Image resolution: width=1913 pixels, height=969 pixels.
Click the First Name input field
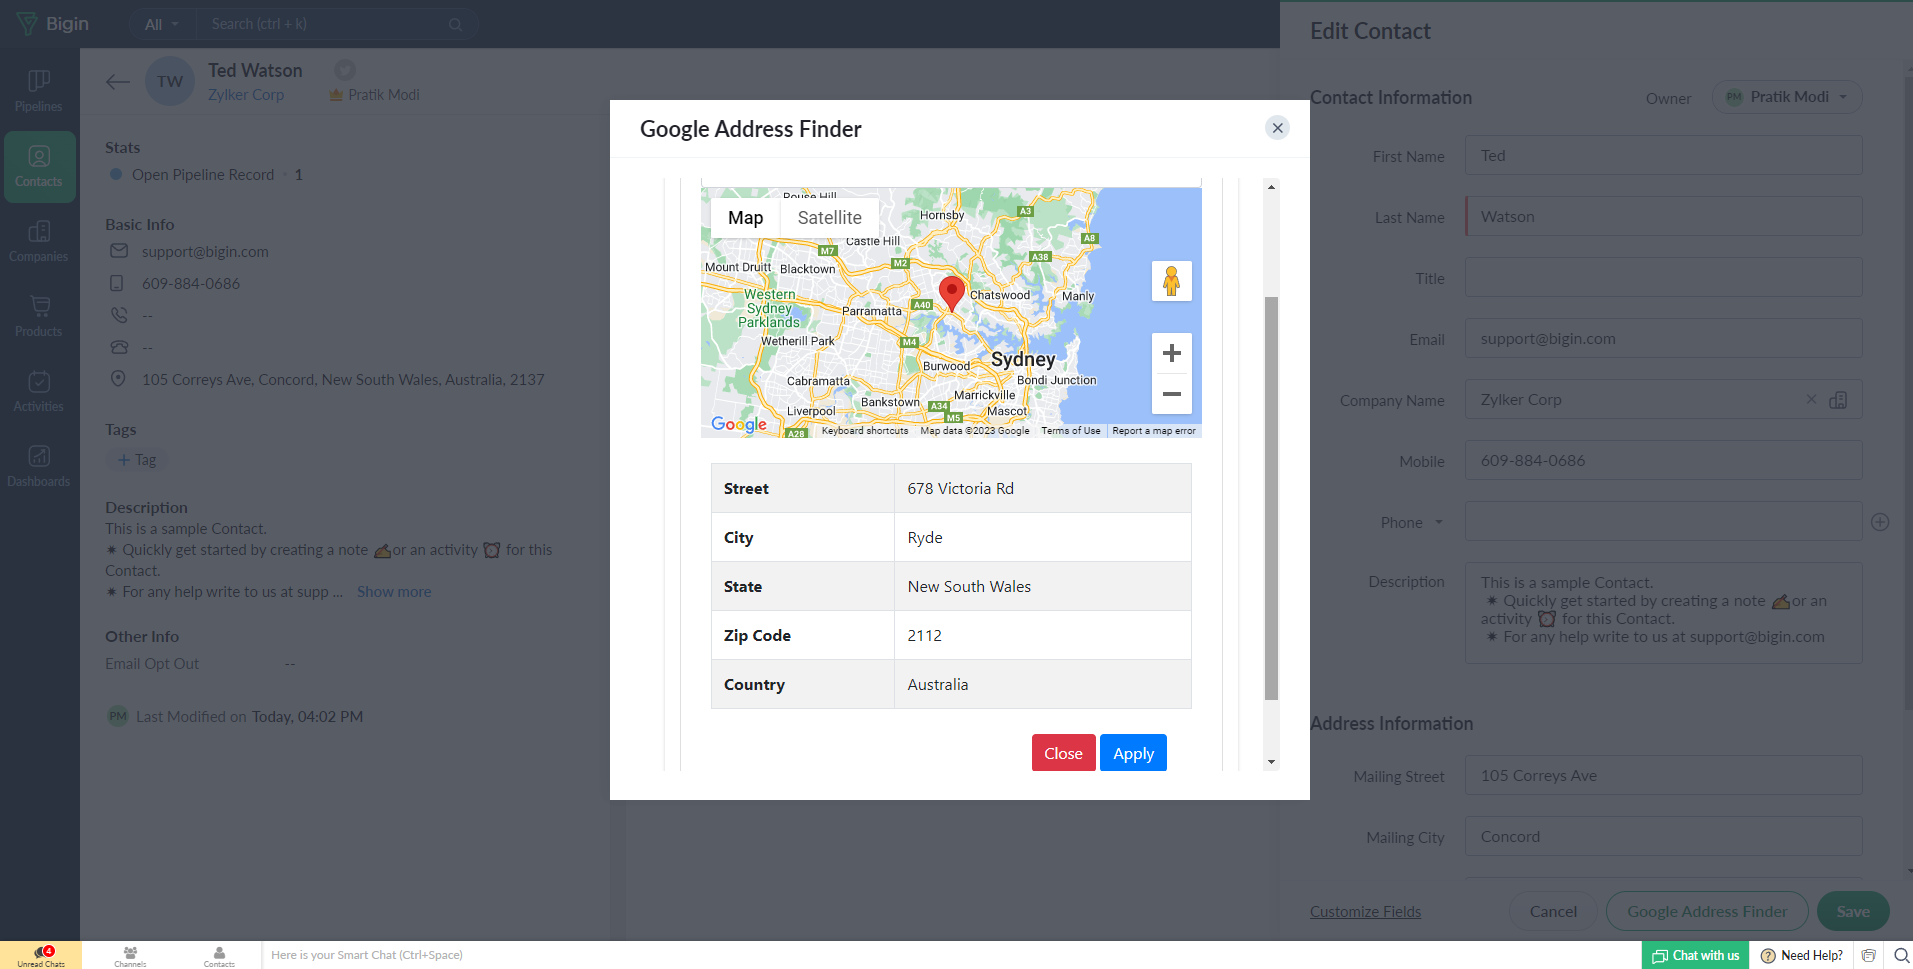click(x=1663, y=156)
